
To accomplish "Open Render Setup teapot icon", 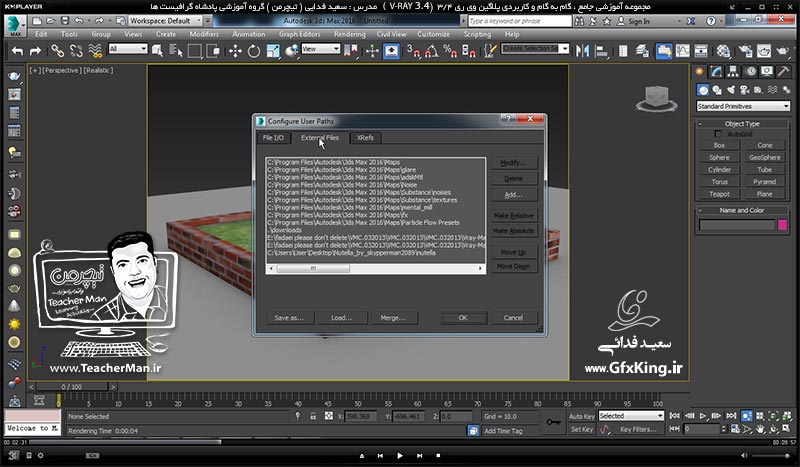I will pyautogui.click(x=745, y=51).
